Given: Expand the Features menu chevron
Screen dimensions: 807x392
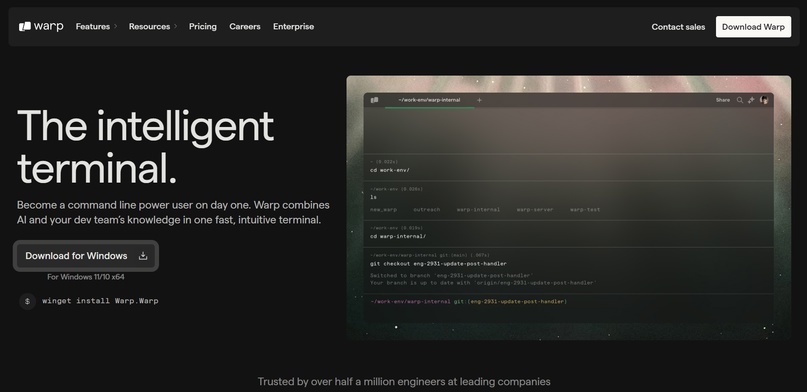Looking at the screenshot, I should click(x=115, y=26).
